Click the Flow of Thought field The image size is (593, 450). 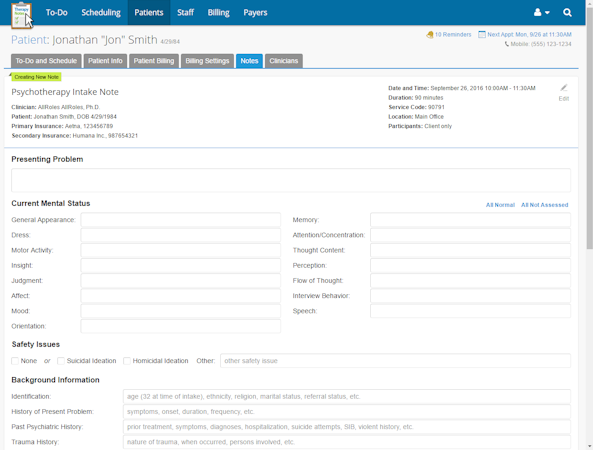tap(470, 281)
